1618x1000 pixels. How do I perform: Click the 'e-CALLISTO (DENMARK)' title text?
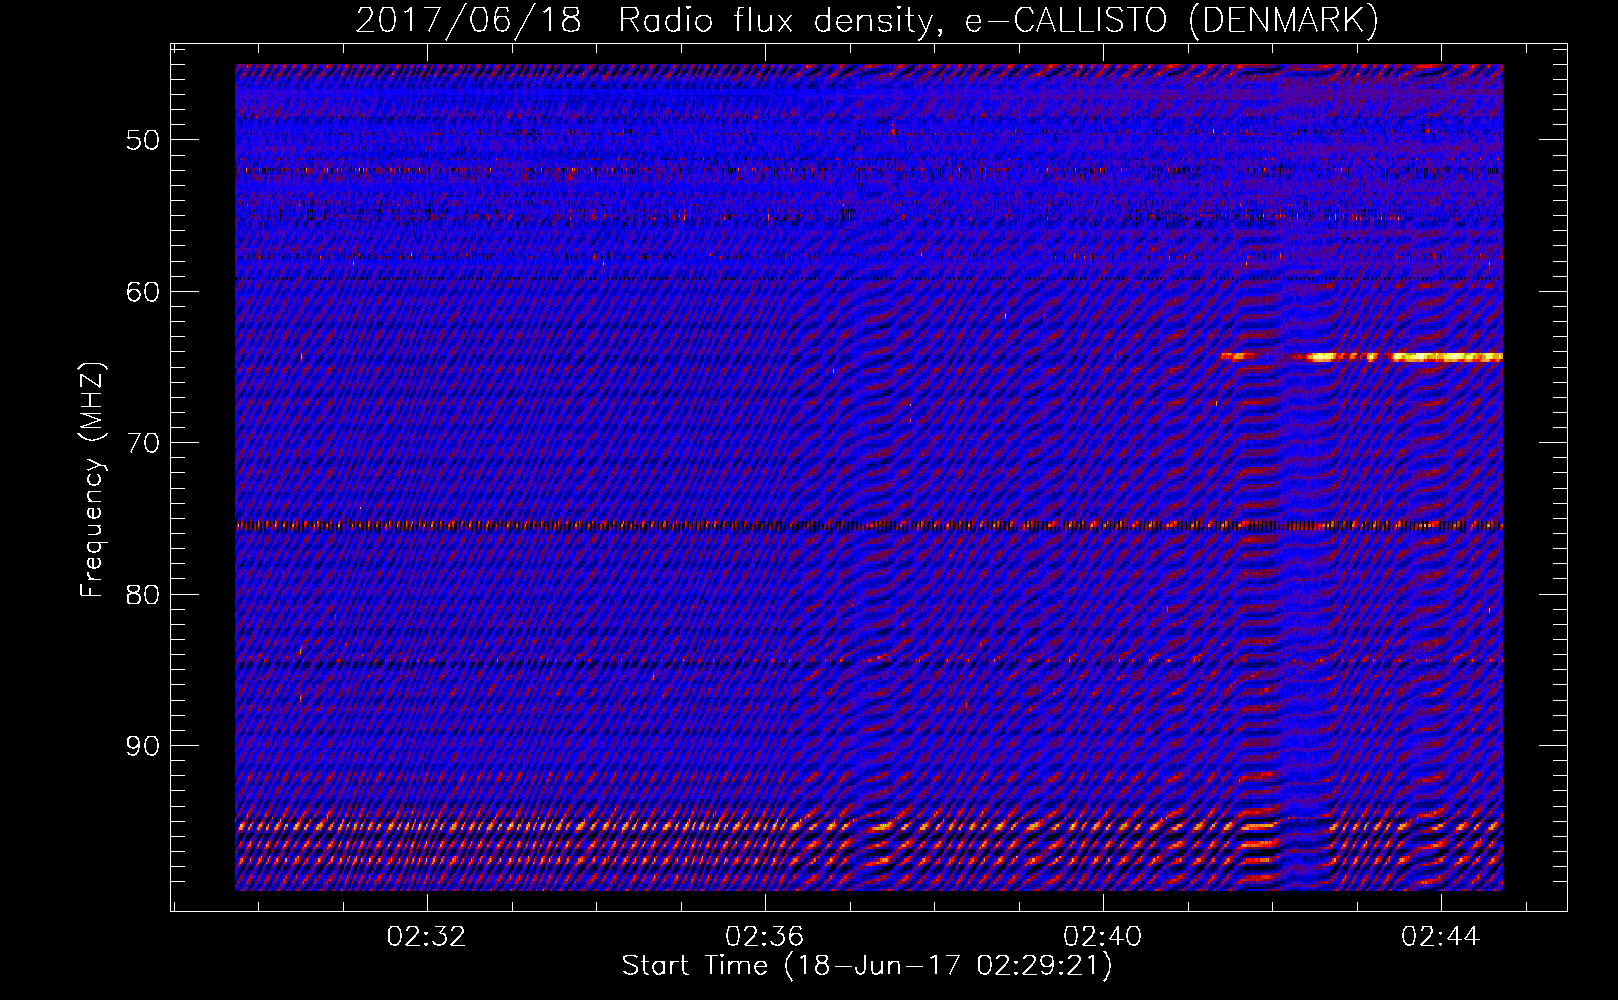pos(1171,21)
